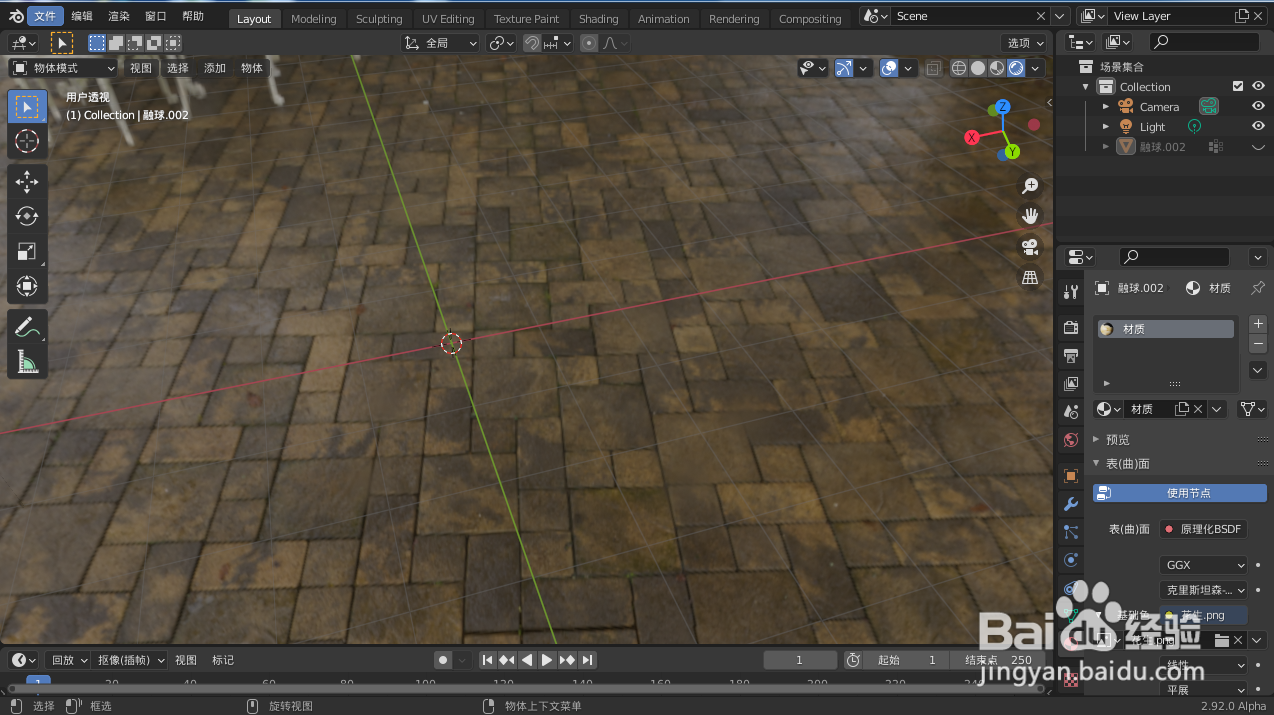This screenshot has height=715, width=1274.
Task: Enable the magnet snapping toggle
Action: click(x=531, y=42)
